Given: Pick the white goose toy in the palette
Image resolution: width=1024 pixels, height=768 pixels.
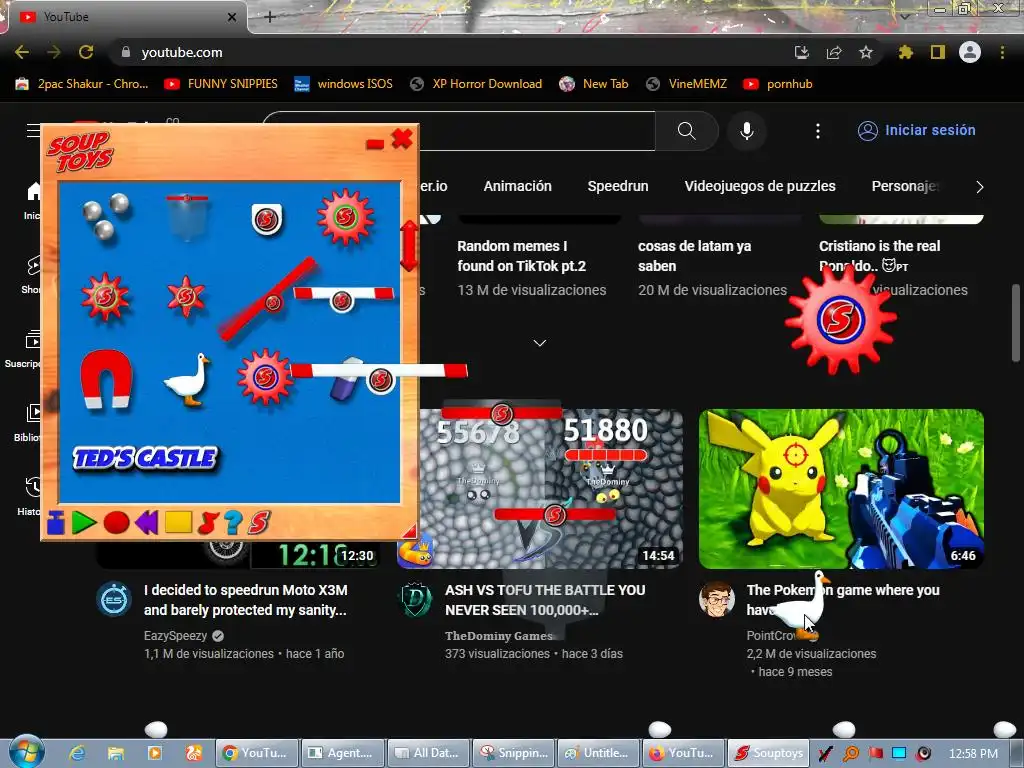Looking at the screenshot, I should click(187, 380).
